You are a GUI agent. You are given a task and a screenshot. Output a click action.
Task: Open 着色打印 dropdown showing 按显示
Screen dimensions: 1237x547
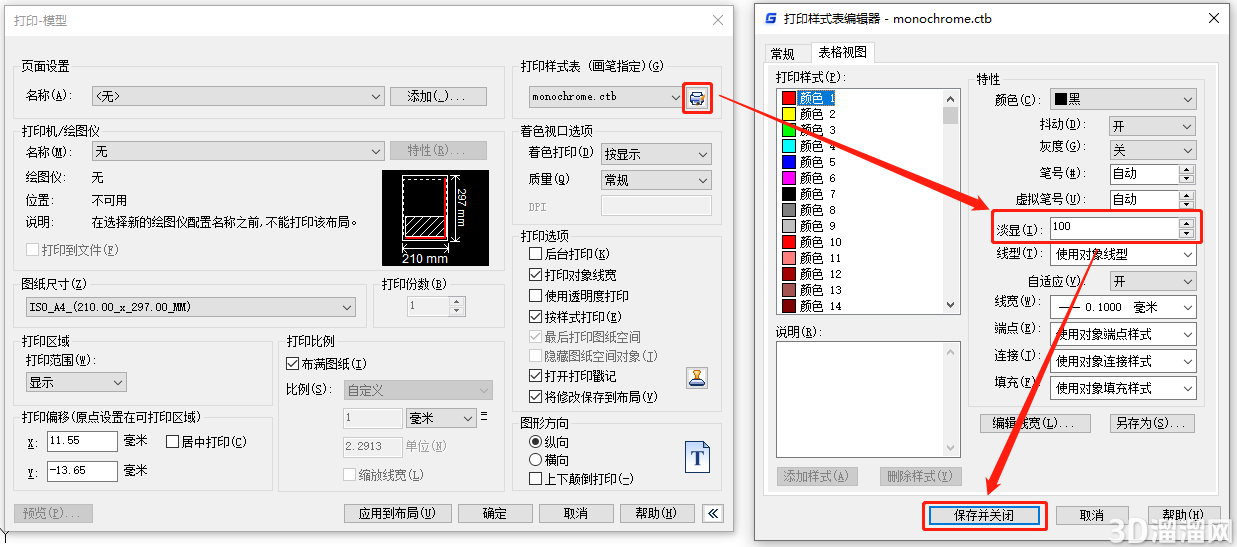pyautogui.click(x=656, y=154)
